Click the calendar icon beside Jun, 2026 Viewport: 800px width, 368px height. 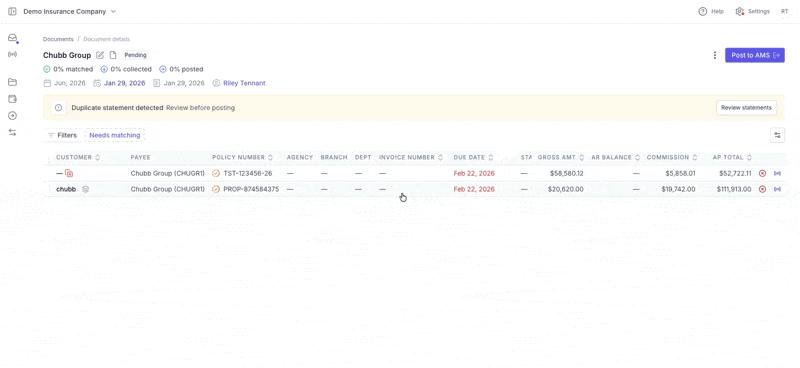click(47, 83)
